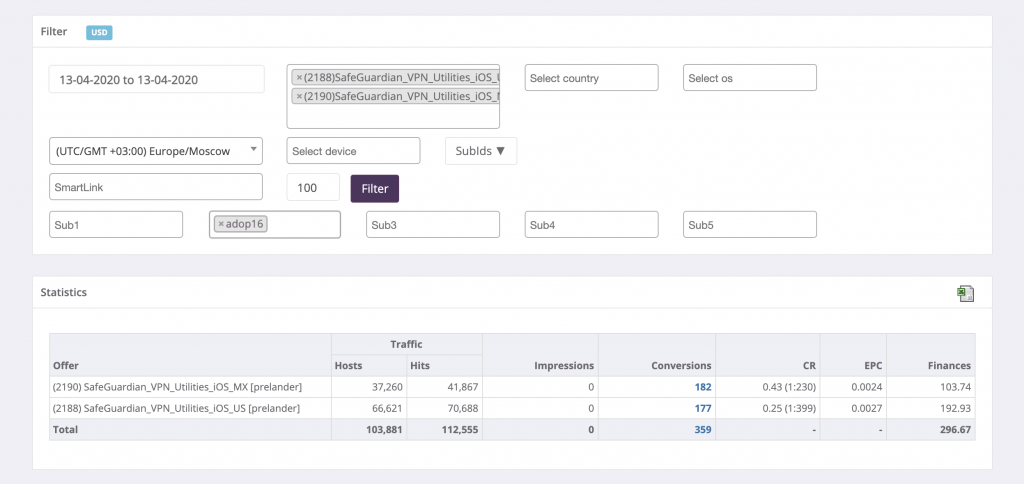
Task: Focus the SmartLink input field
Action: [155, 187]
